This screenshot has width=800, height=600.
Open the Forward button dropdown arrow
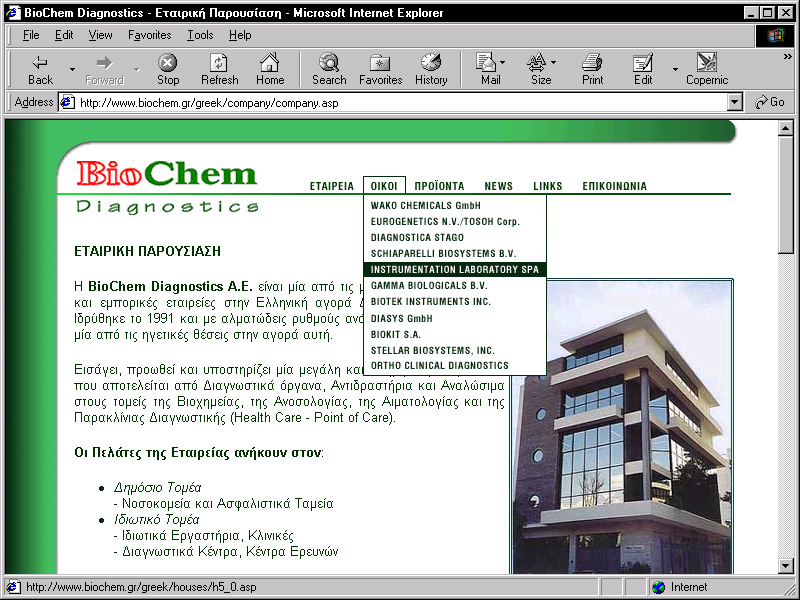coord(137,69)
